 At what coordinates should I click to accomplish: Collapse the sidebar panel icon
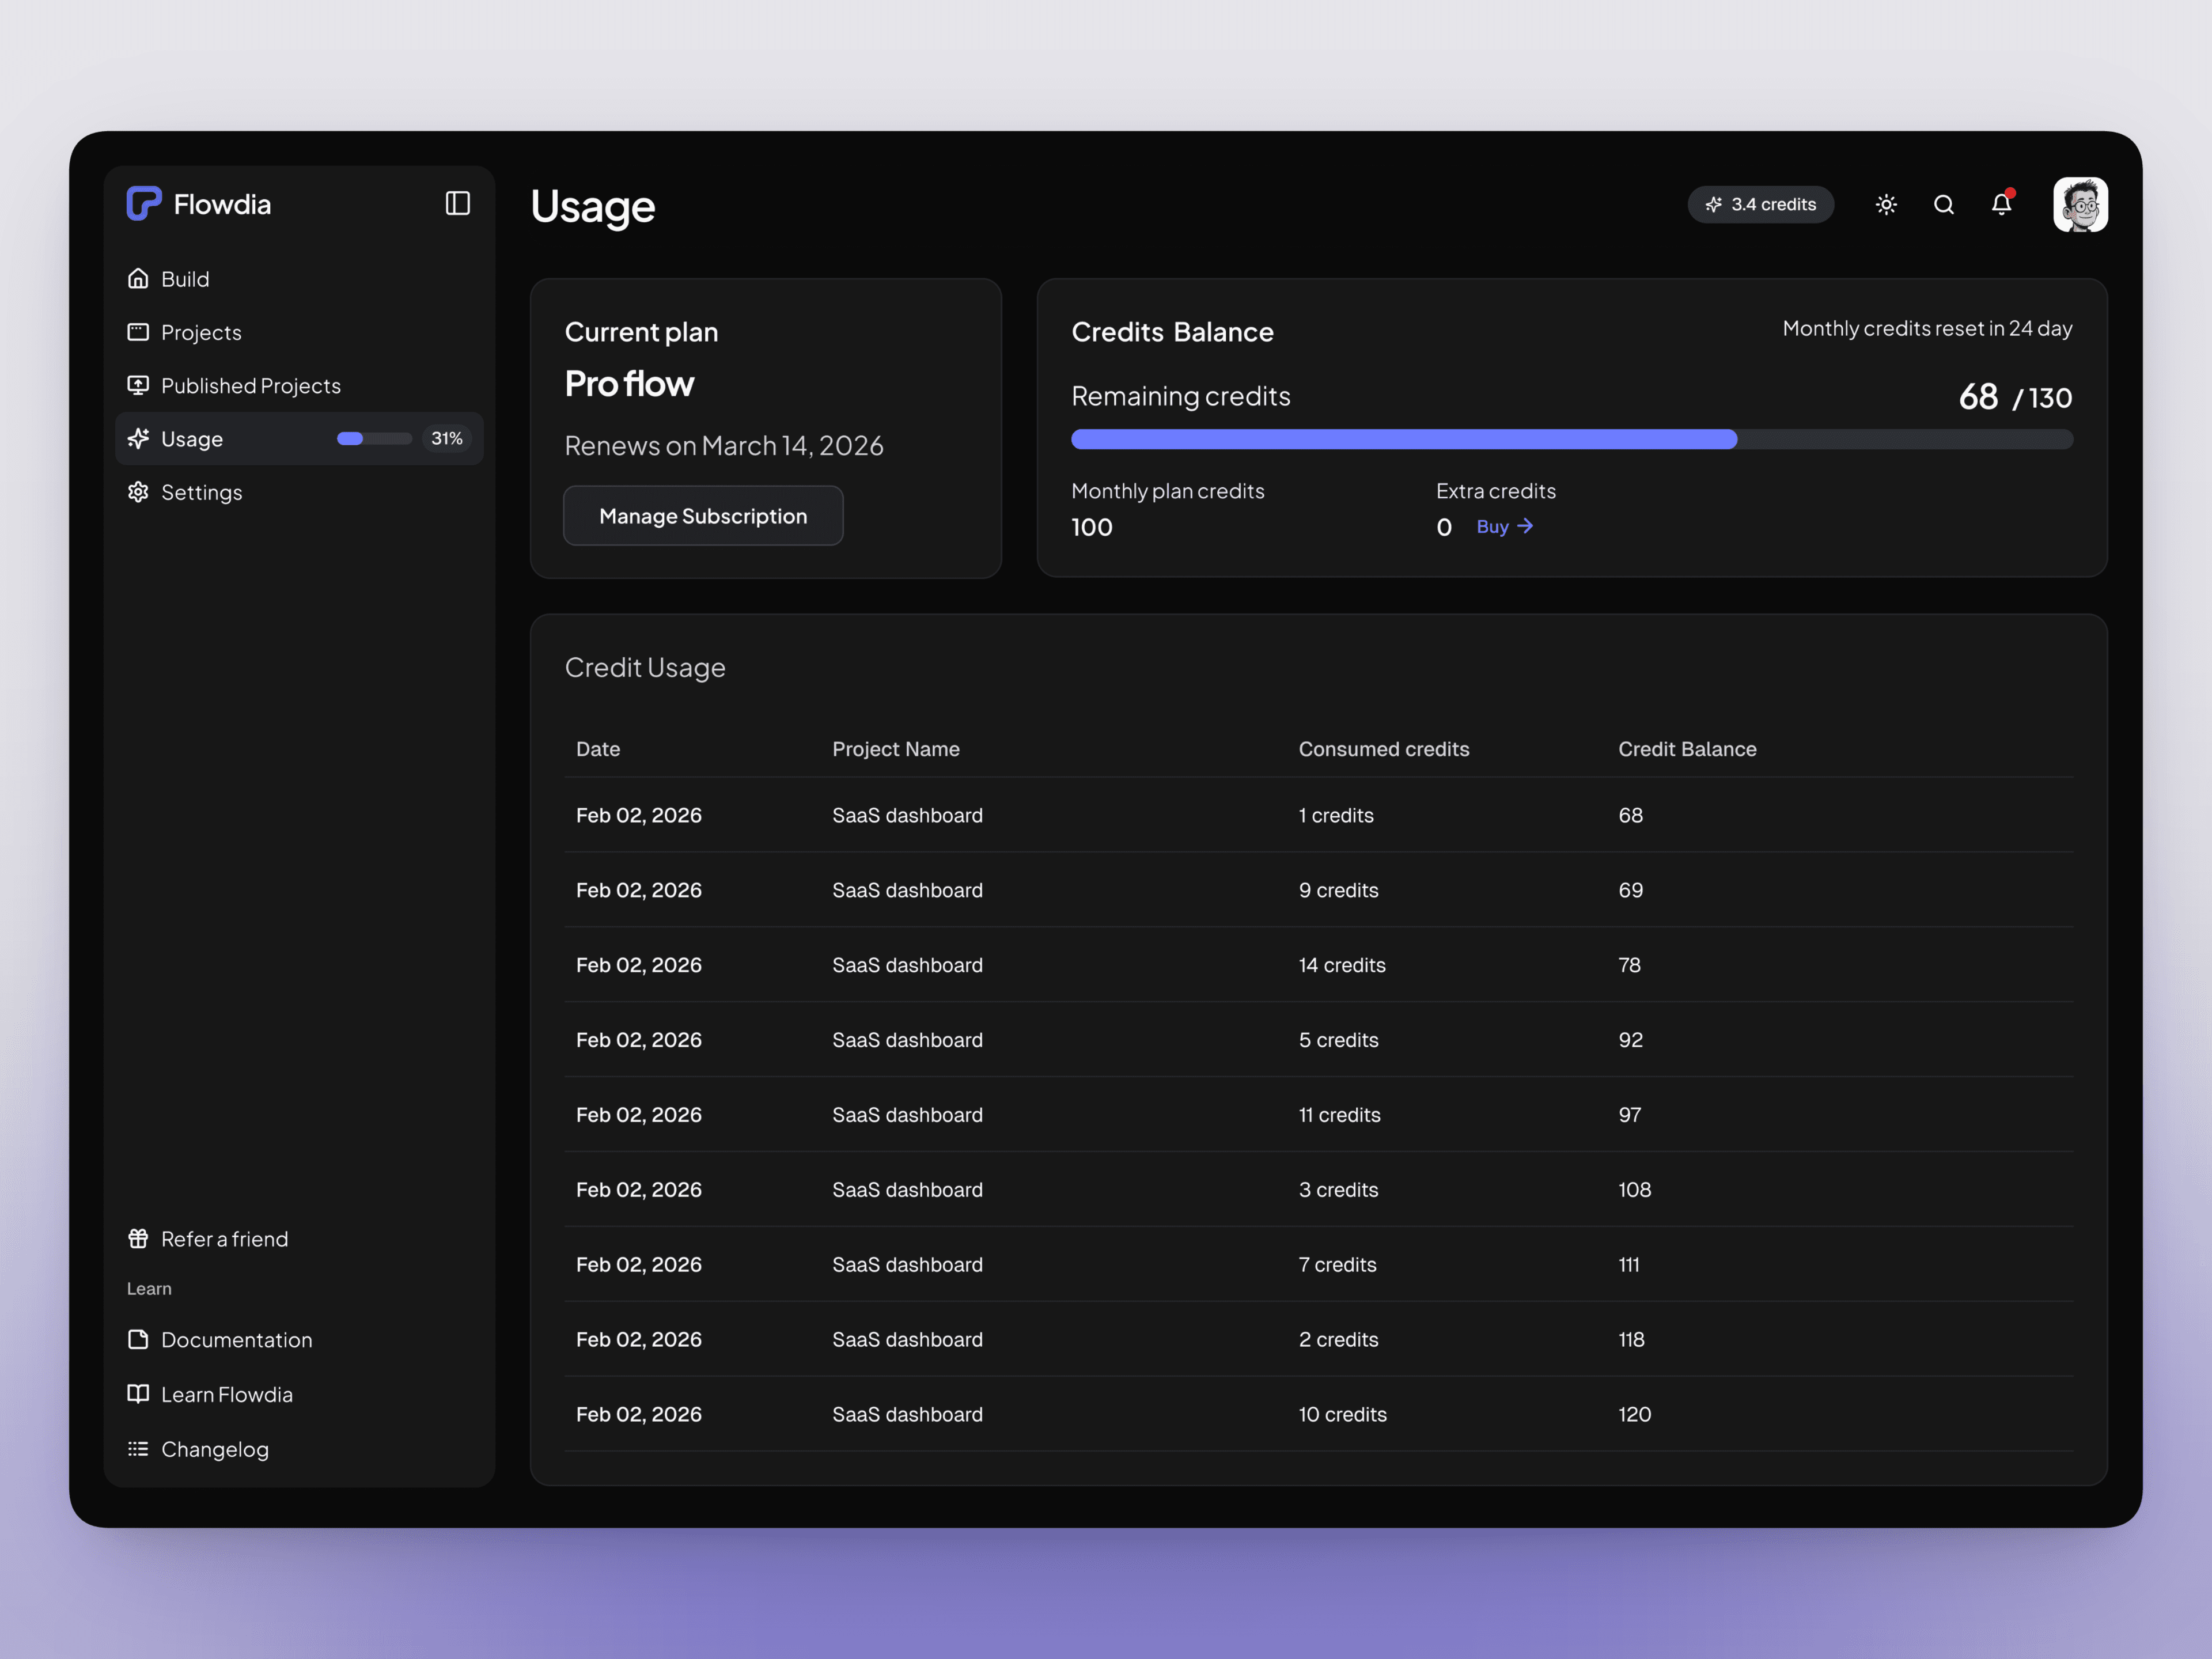(457, 204)
